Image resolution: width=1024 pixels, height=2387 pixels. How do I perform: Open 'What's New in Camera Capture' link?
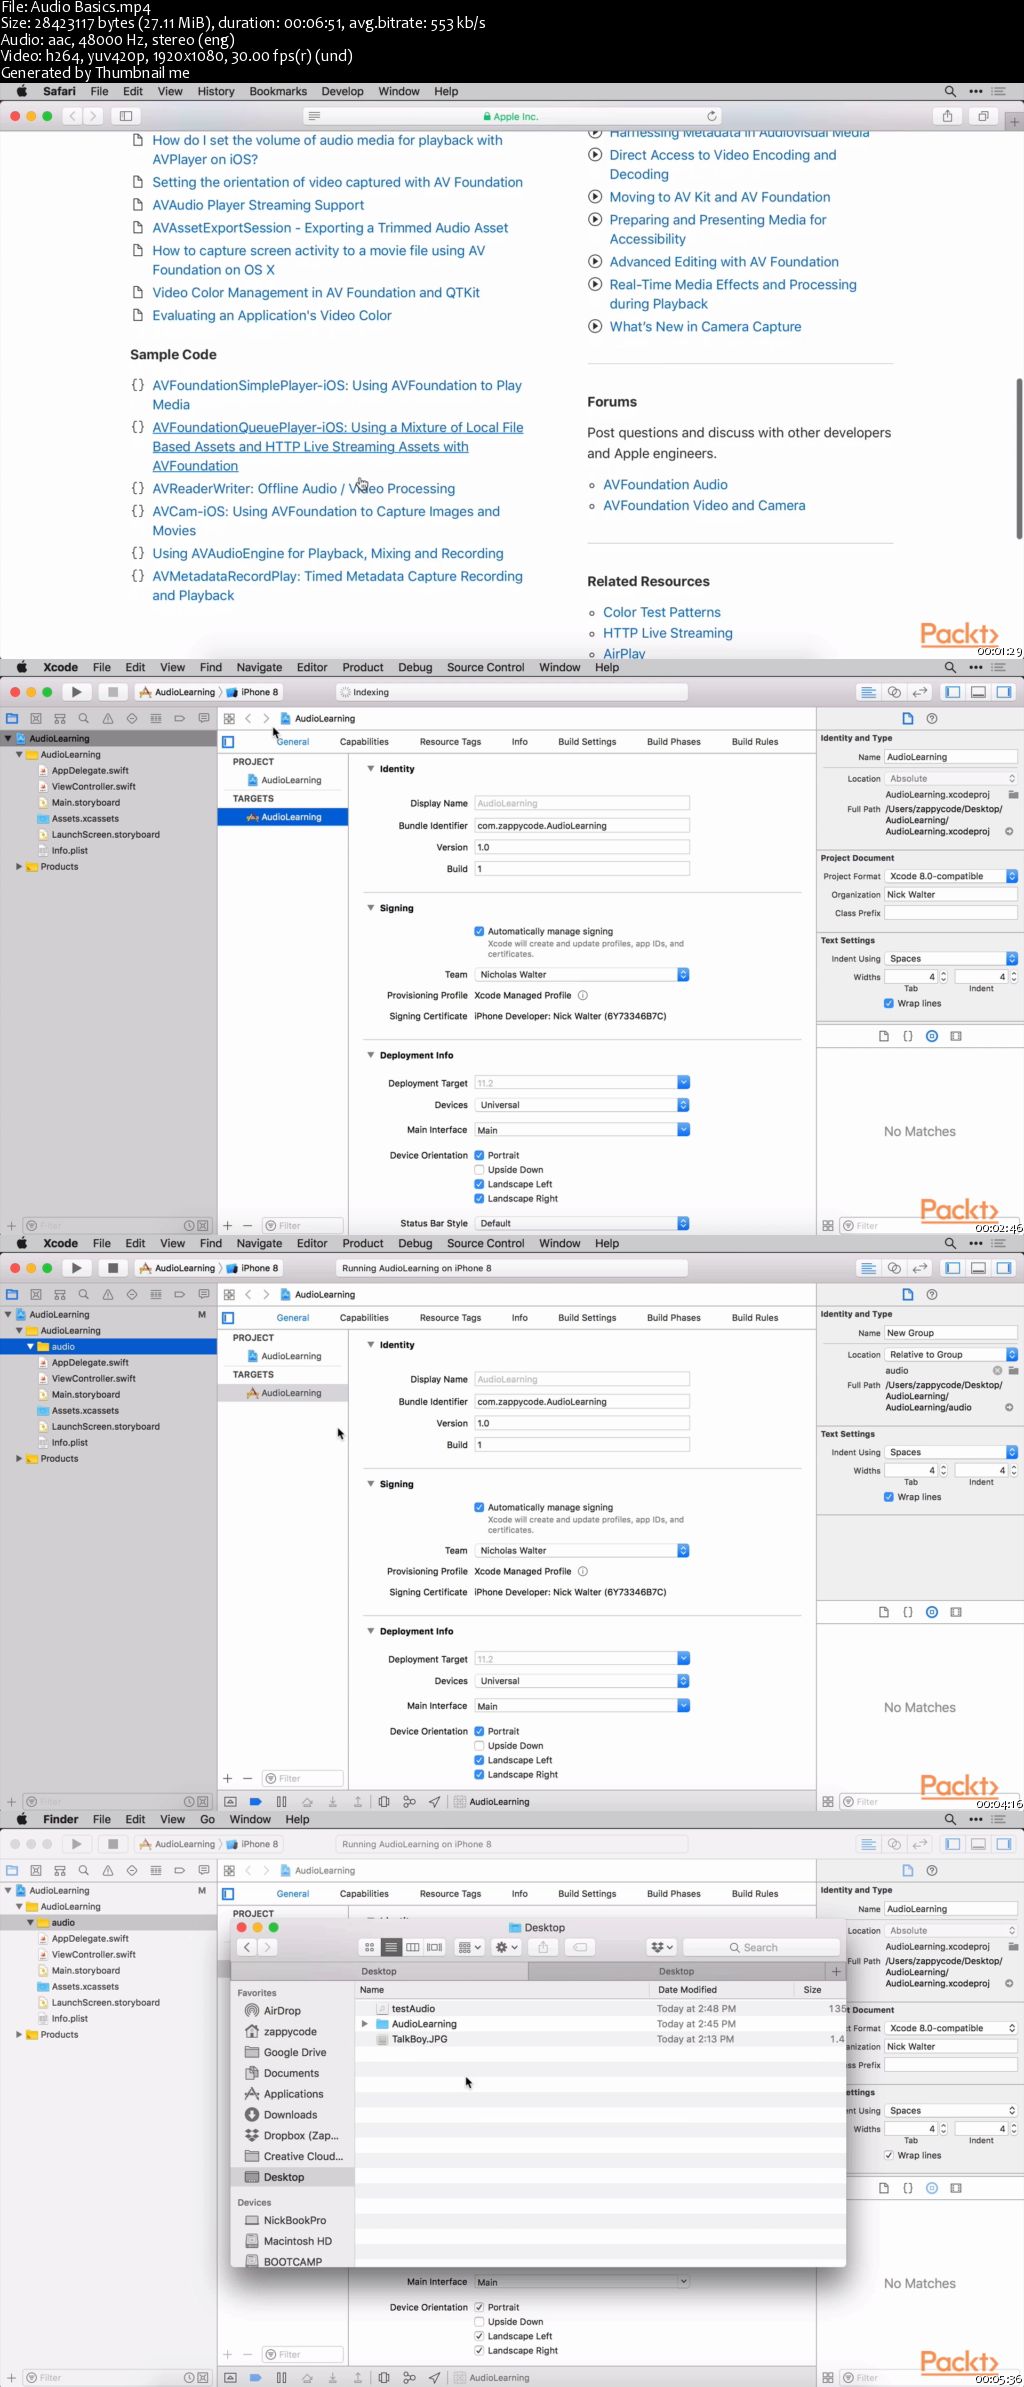pos(705,327)
